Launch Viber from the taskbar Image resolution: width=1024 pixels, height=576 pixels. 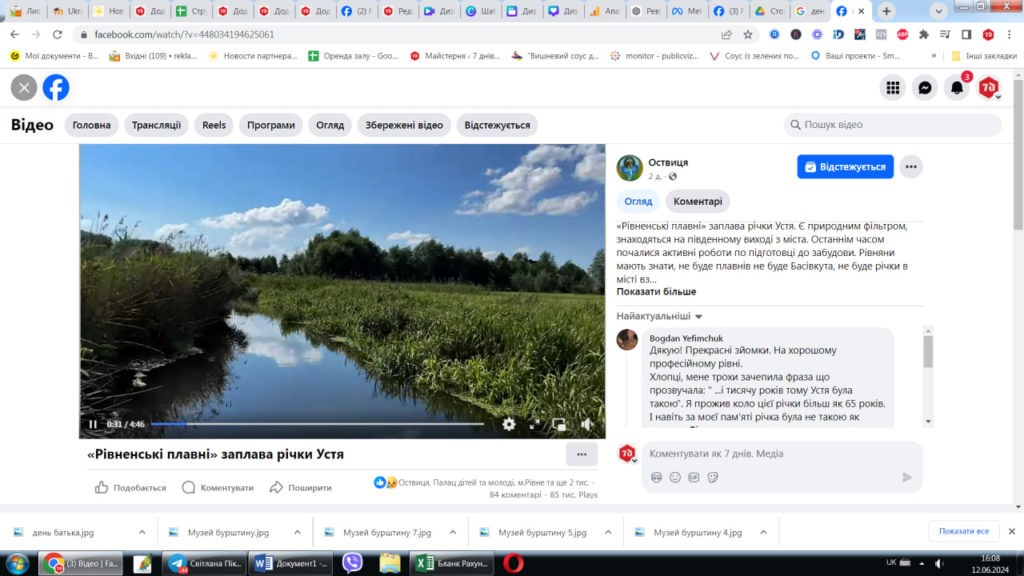coord(352,563)
